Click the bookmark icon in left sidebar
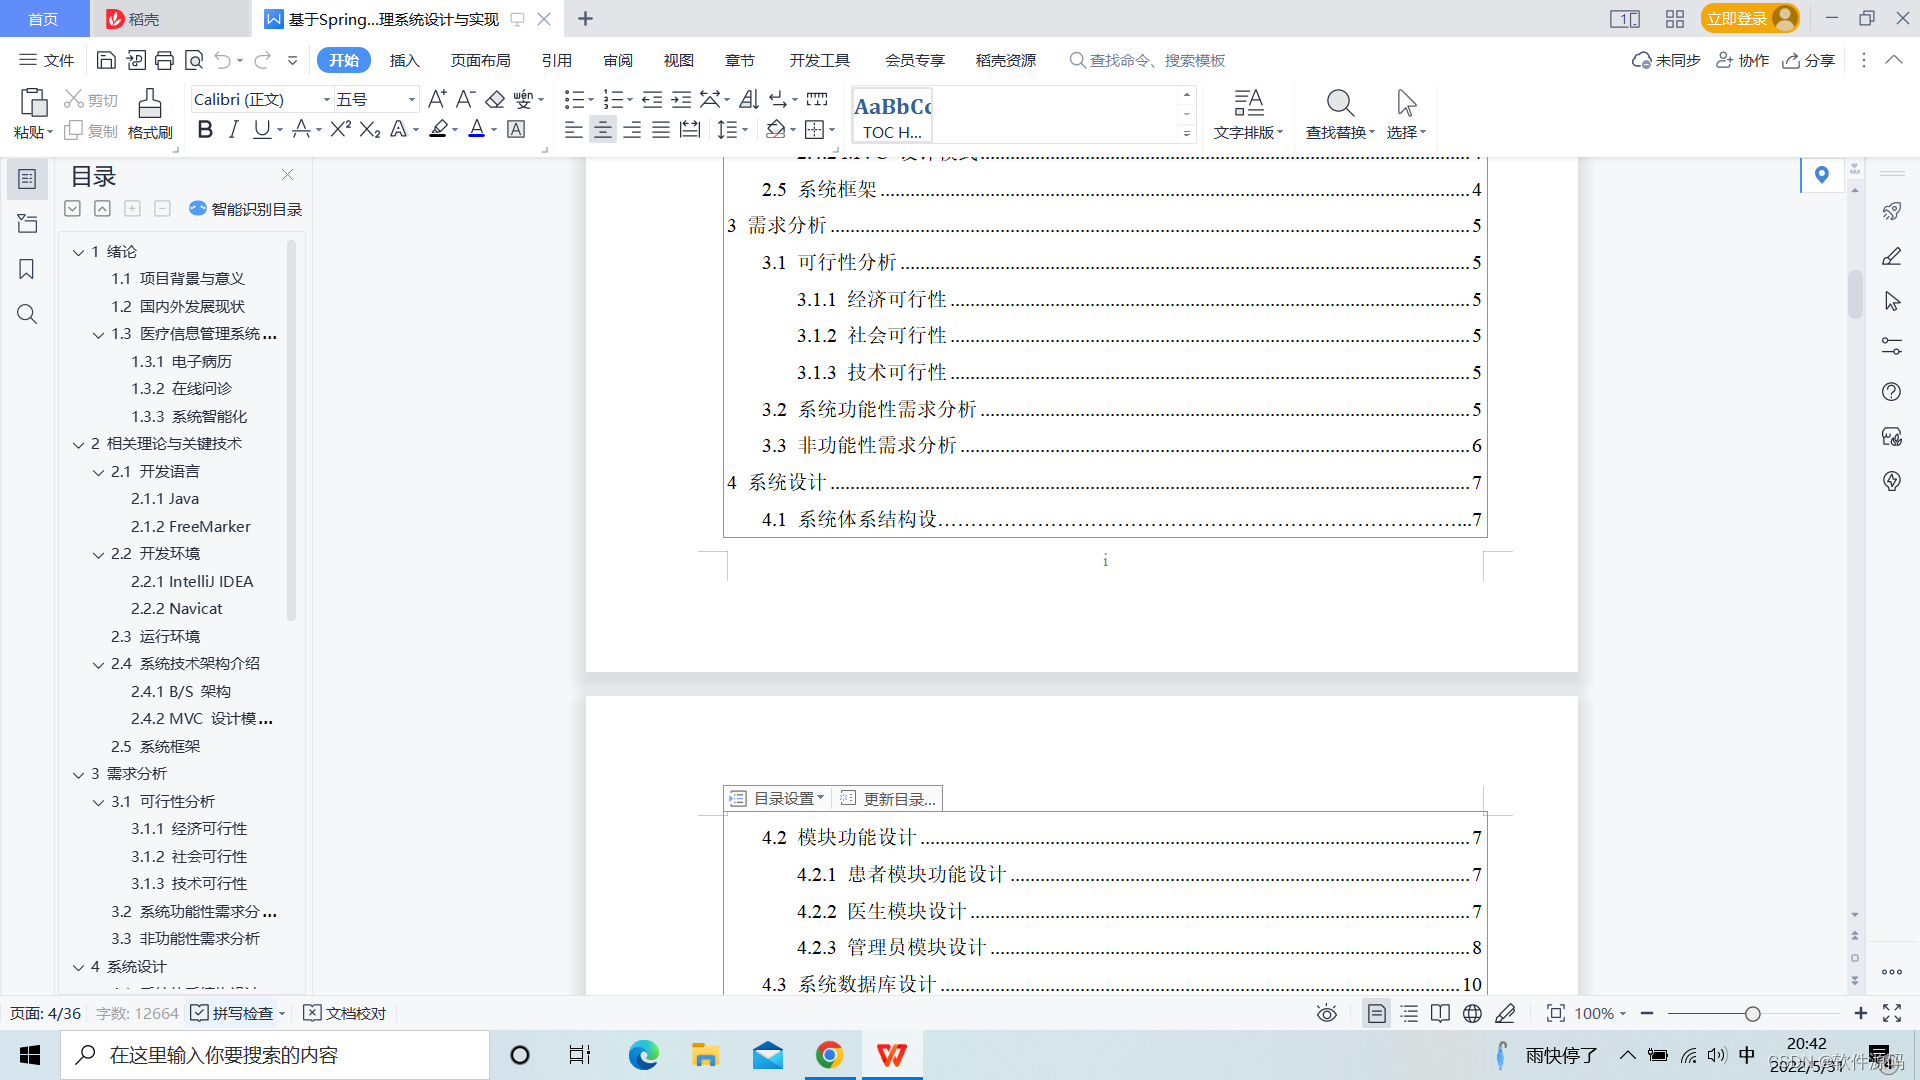1920x1080 pixels. click(x=27, y=269)
